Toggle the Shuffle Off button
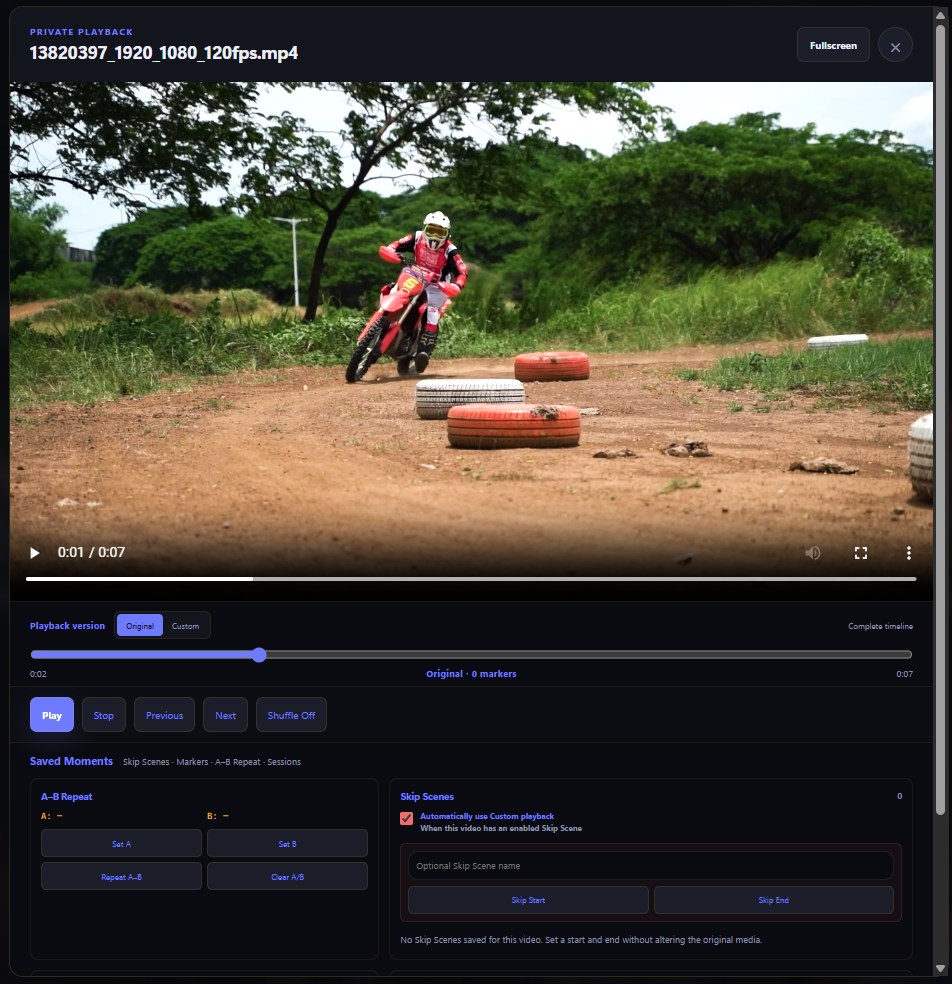This screenshot has width=952, height=984. click(291, 715)
